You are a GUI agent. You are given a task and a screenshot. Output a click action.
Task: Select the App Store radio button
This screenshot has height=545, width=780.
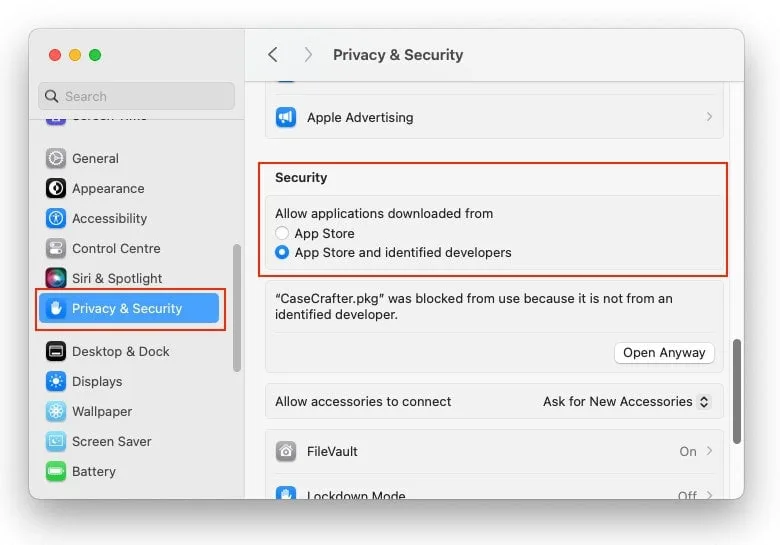pos(282,233)
